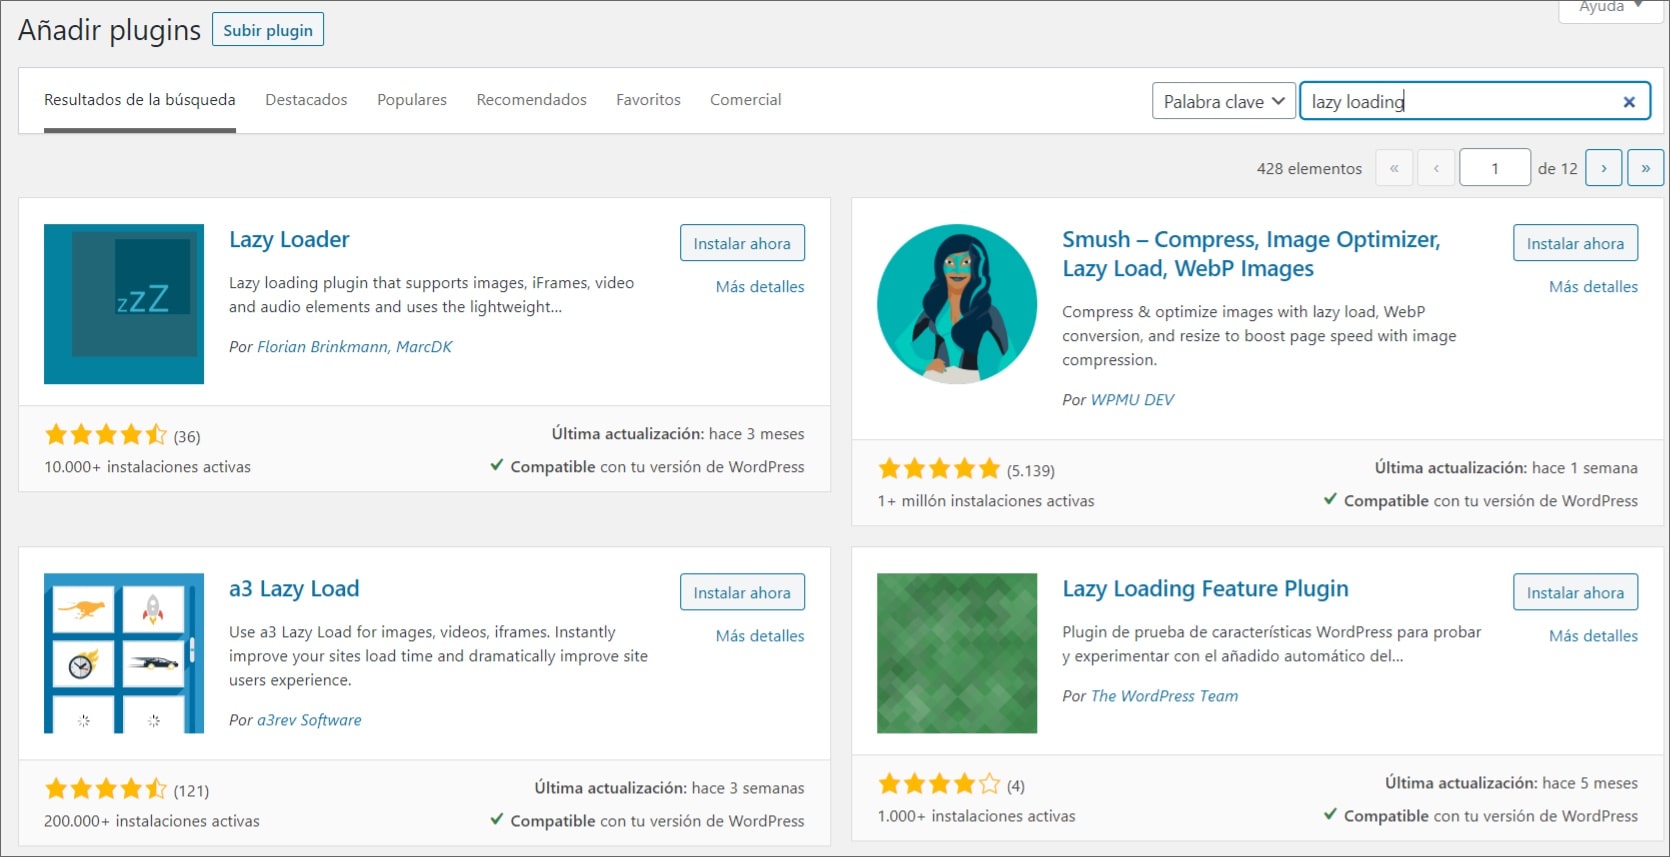Image resolution: width=1670 pixels, height=857 pixels.
Task: Open the Favoritos tab
Action: [648, 100]
